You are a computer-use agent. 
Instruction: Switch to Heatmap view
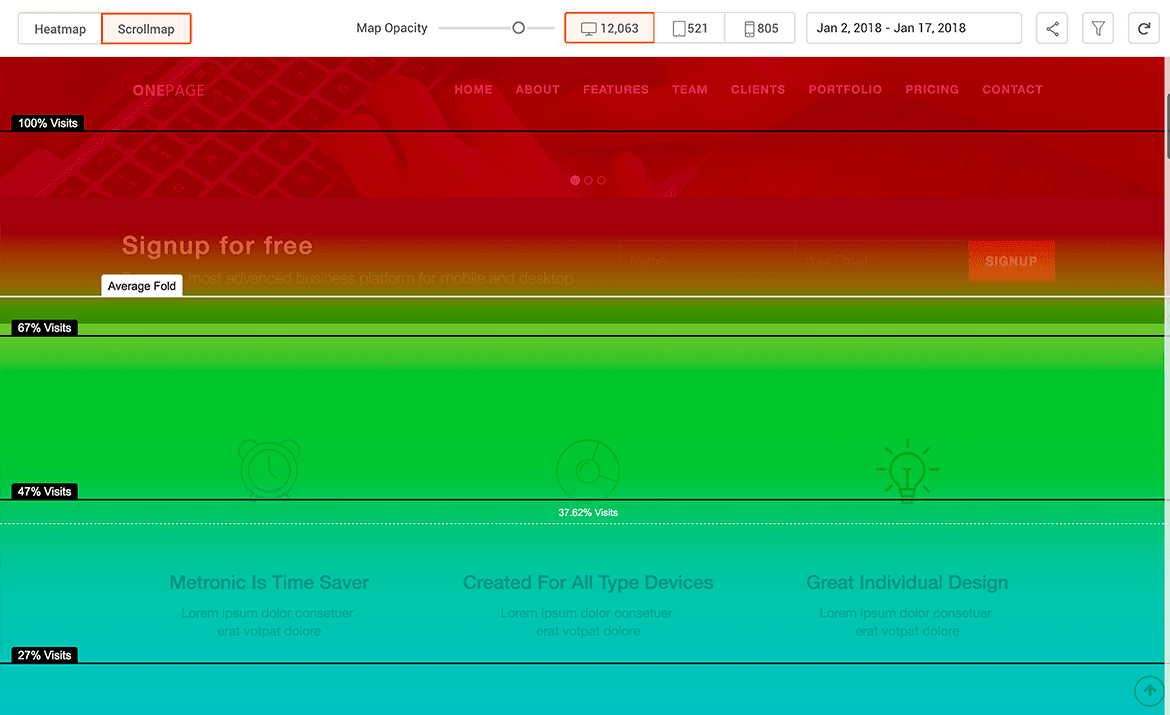(60, 29)
